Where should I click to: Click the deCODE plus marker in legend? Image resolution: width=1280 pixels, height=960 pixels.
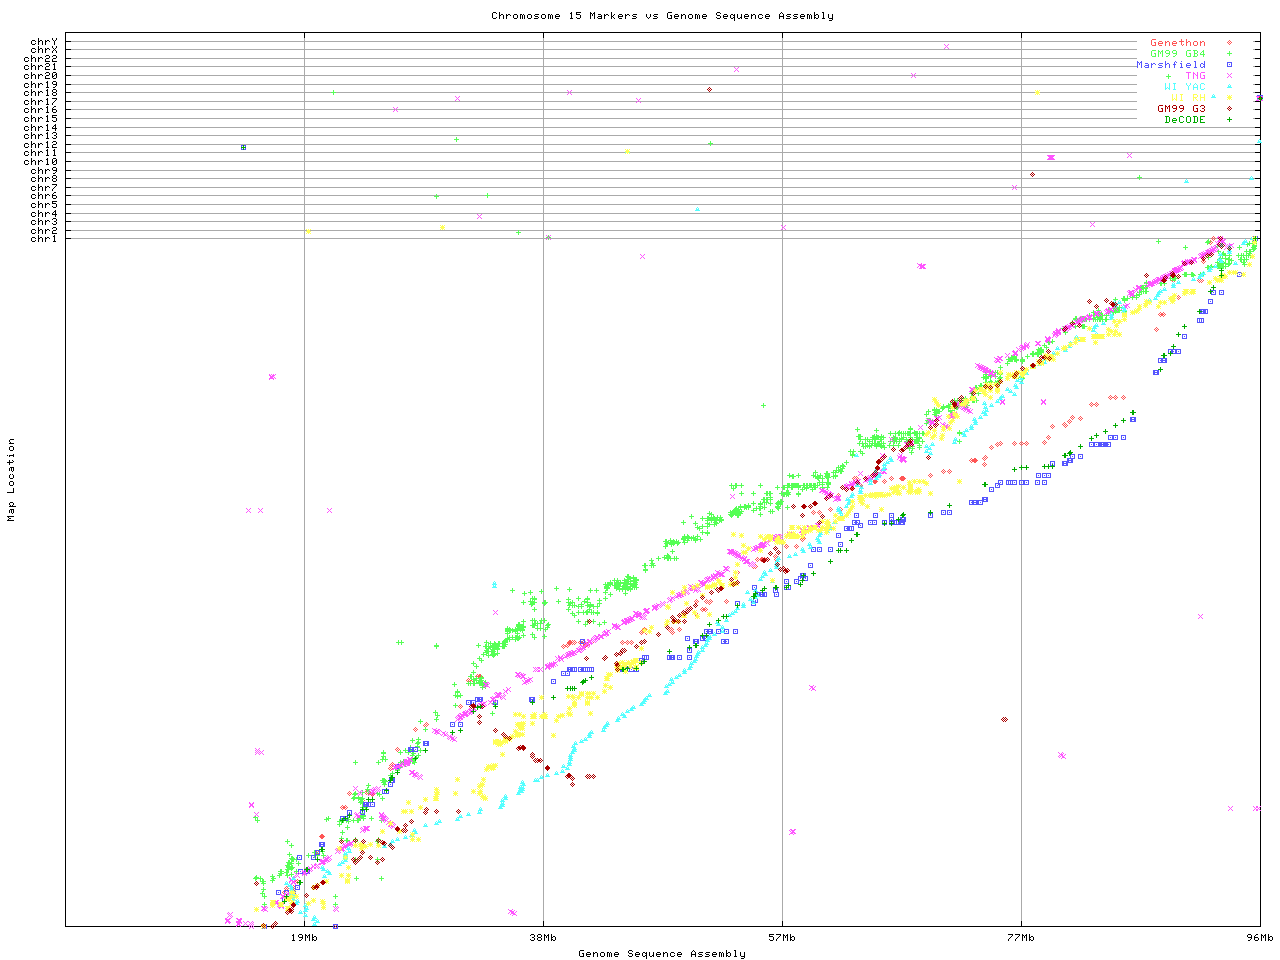pyautogui.click(x=1229, y=120)
